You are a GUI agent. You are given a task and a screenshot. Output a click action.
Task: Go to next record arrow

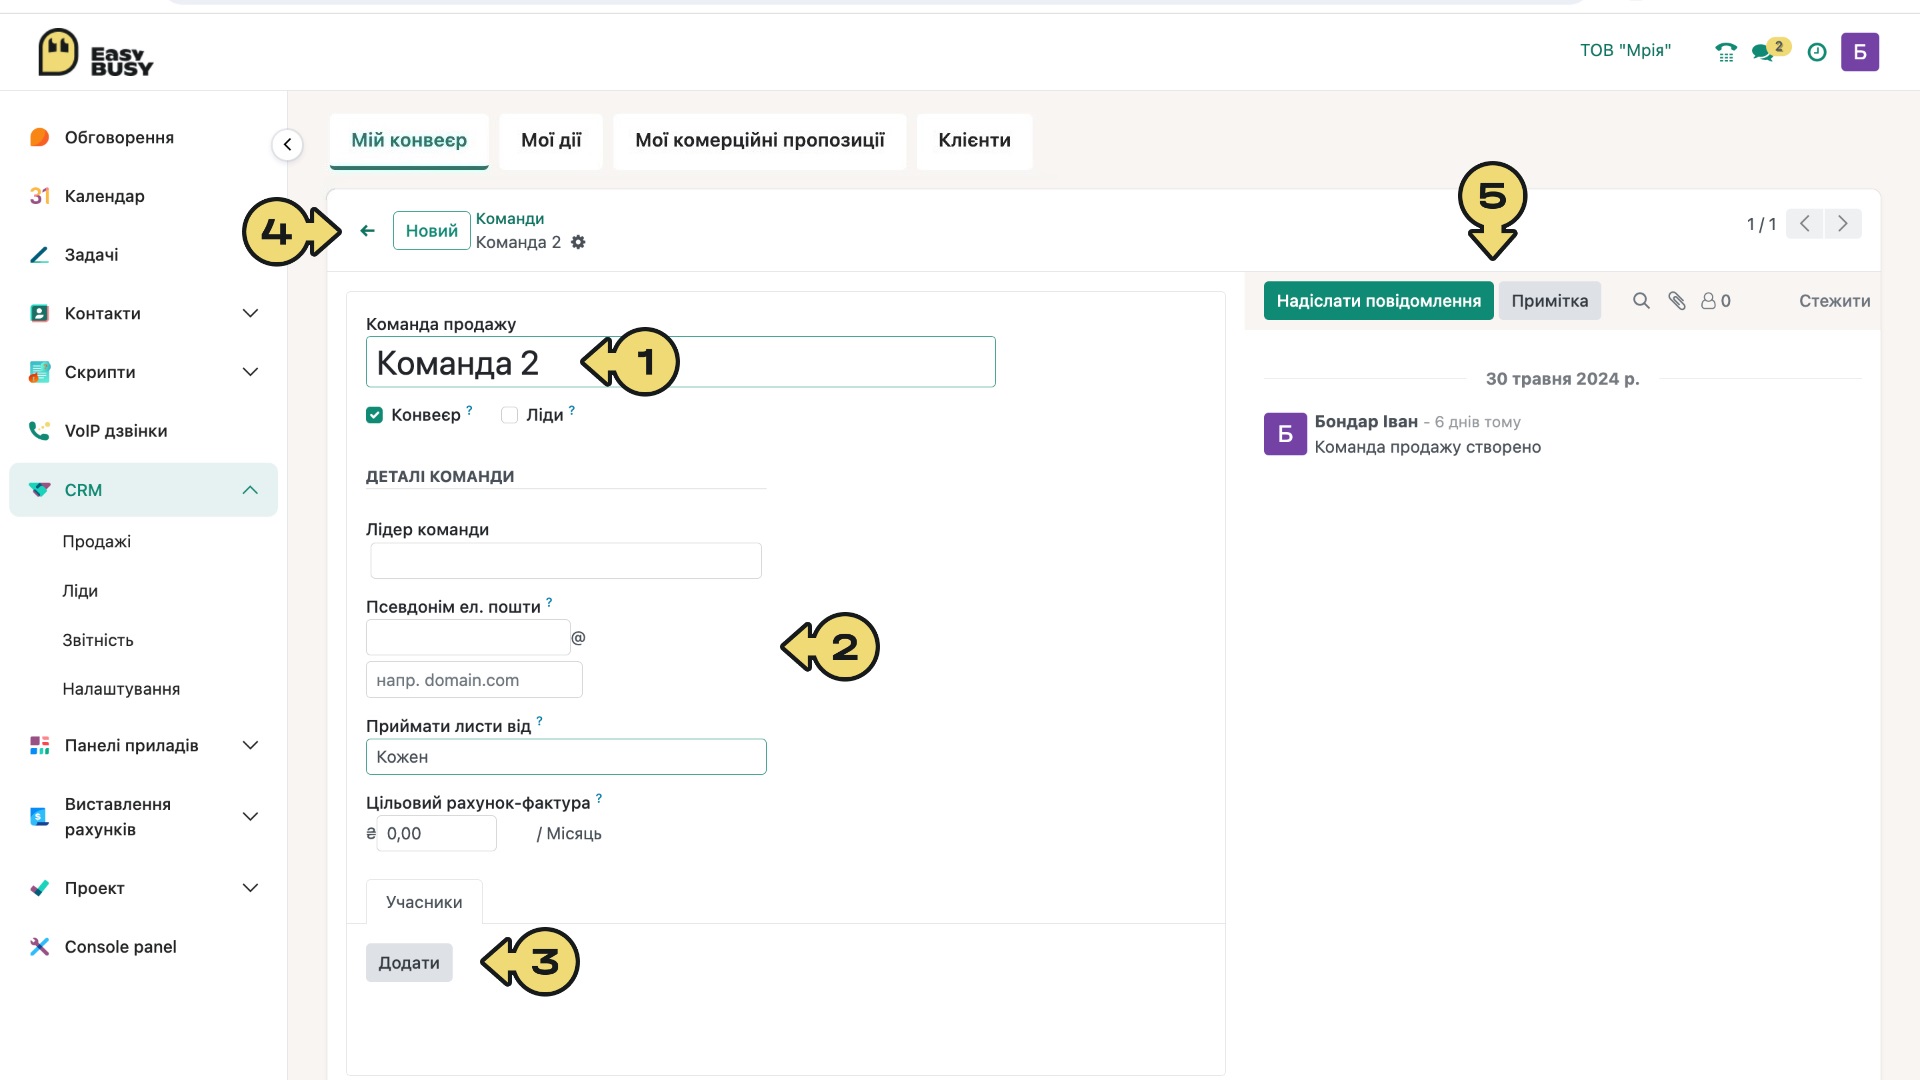point(1843,224)
